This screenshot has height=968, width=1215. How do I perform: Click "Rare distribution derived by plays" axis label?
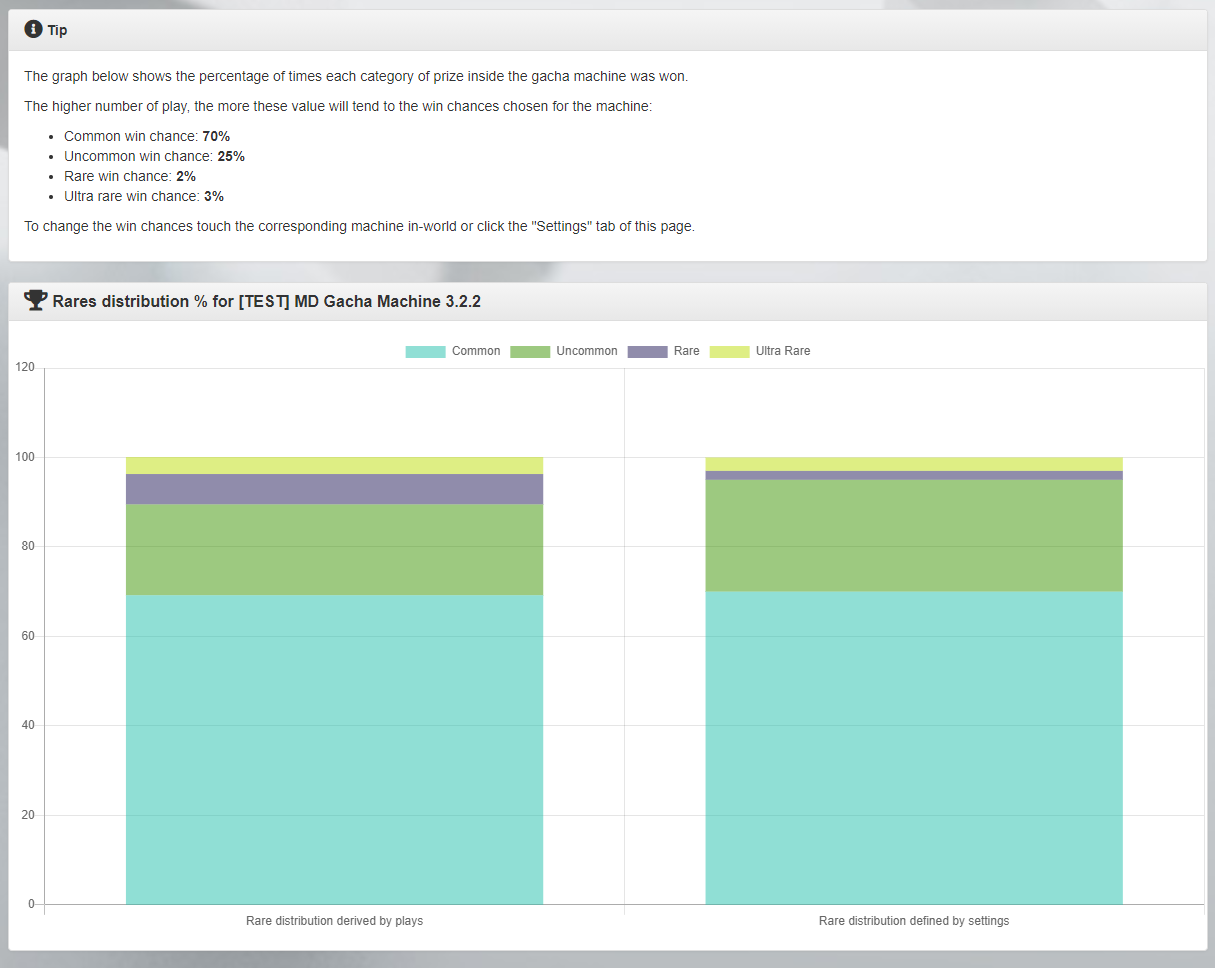coord(334,921)
